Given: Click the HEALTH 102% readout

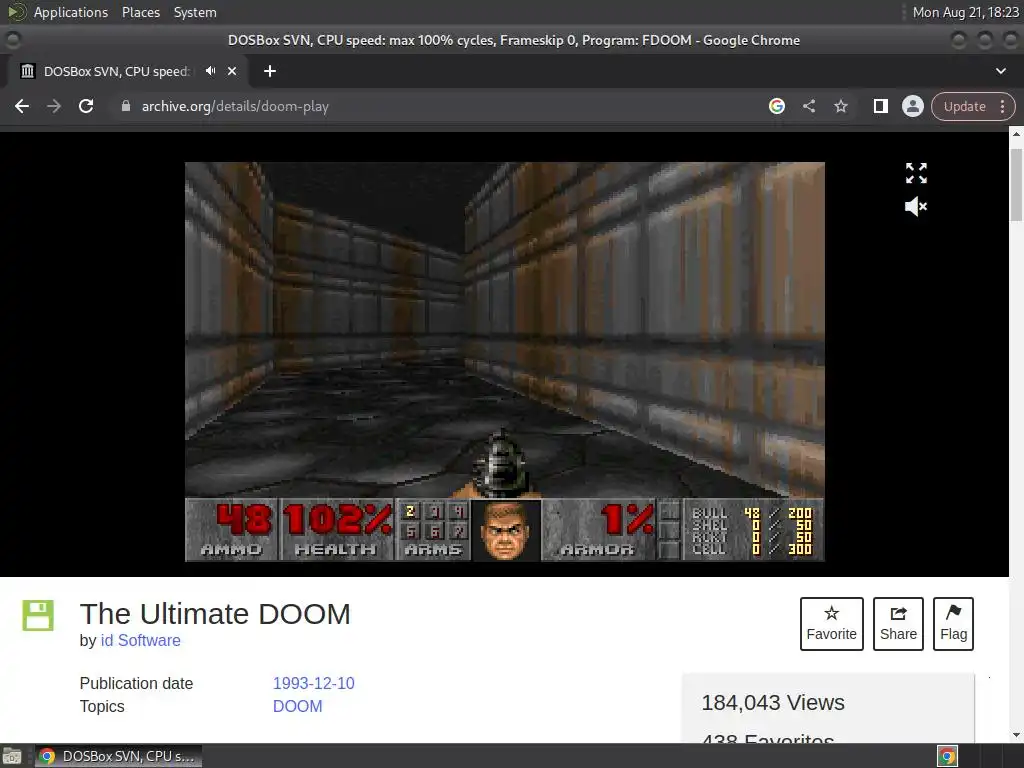Looking at the screenshot, I should (x=336, y=530).
